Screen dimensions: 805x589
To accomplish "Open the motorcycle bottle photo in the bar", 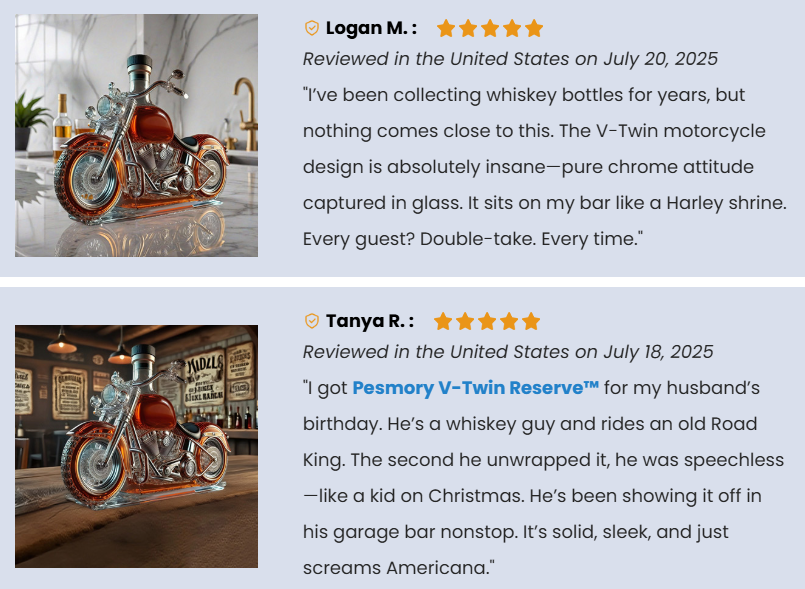I will point(136,446).
